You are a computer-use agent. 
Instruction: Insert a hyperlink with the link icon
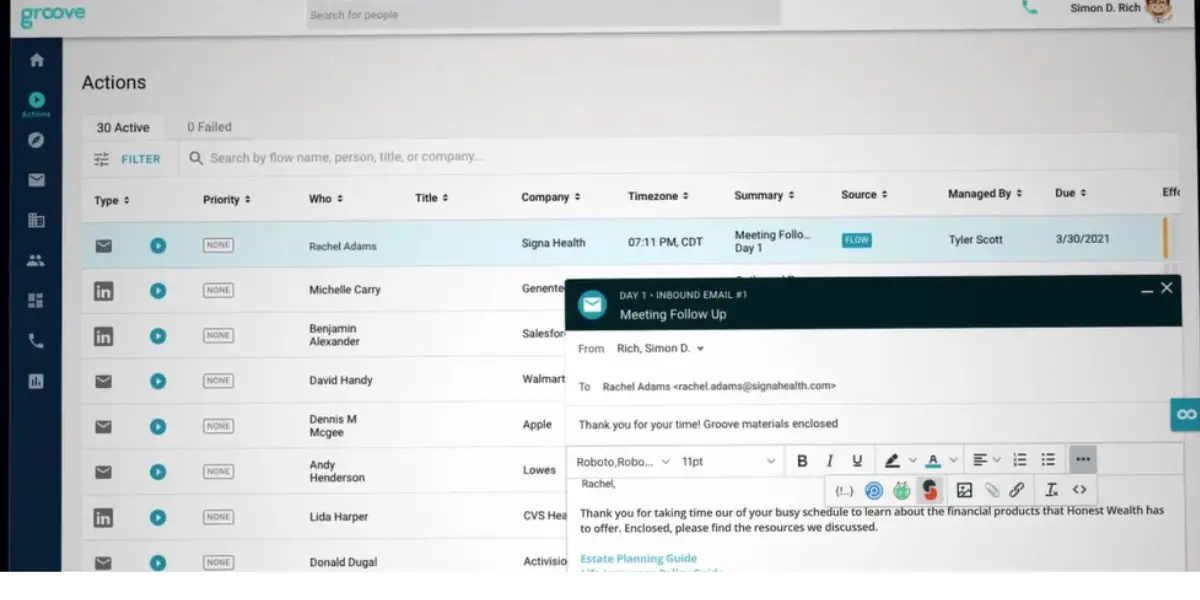(x=1017, y=490)
